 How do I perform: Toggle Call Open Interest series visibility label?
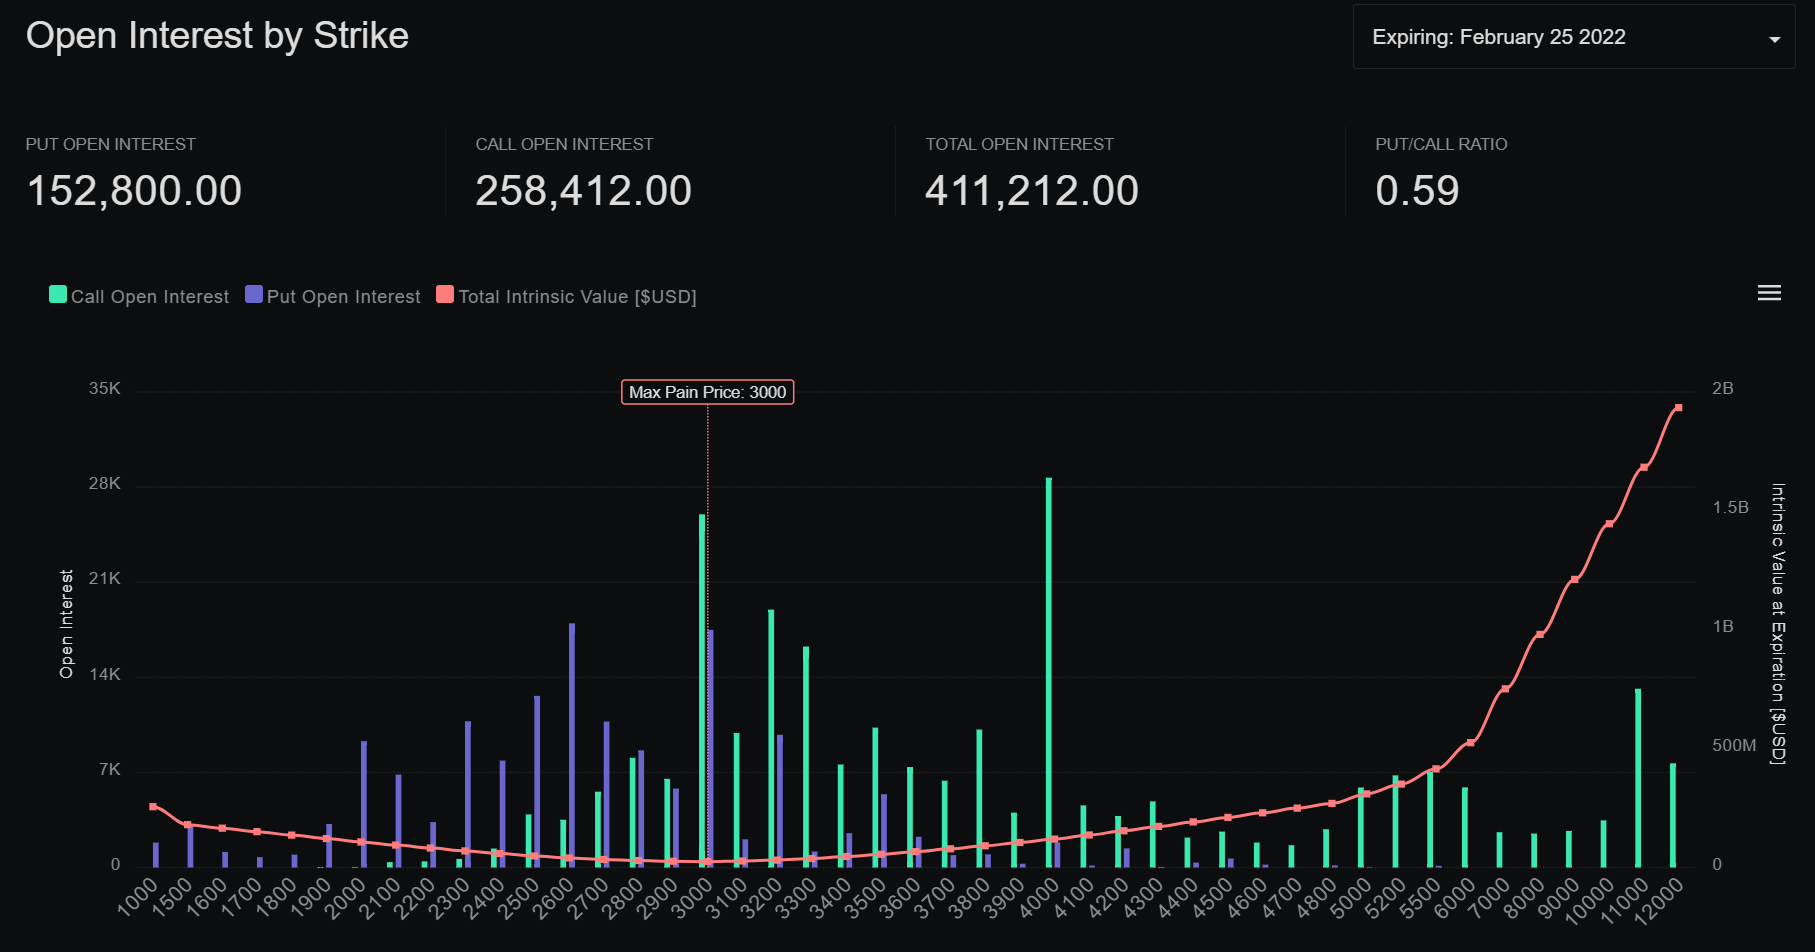click(x=150, y=297)
